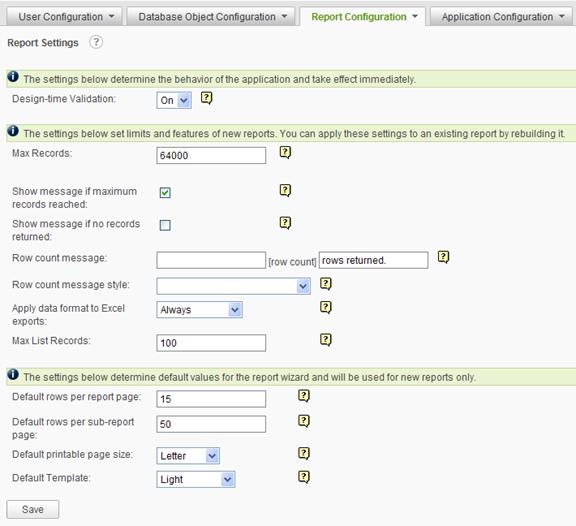Expand the Row count message style dropdown

[x=234, y=286]
